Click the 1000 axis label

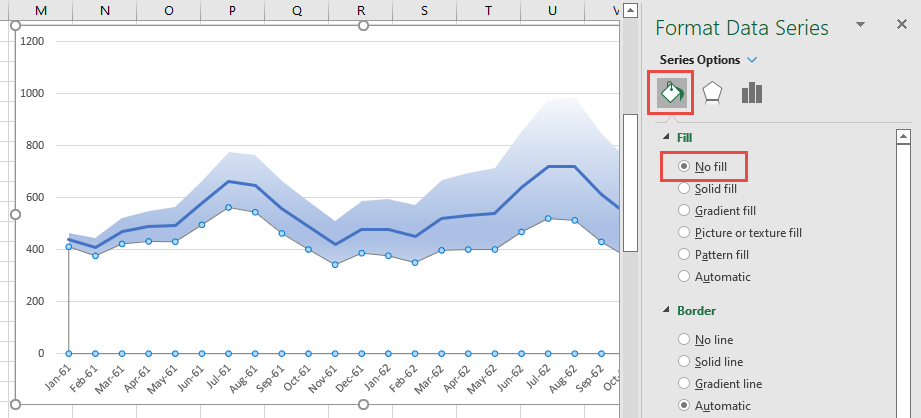click(33, 93)
